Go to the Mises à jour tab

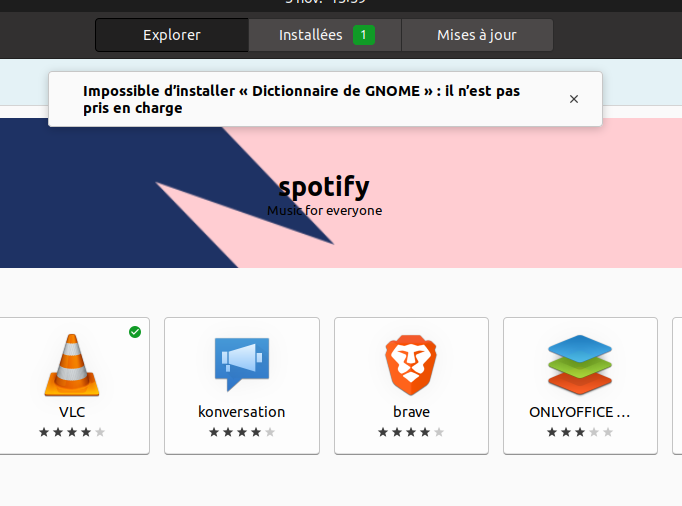point(477,35)
